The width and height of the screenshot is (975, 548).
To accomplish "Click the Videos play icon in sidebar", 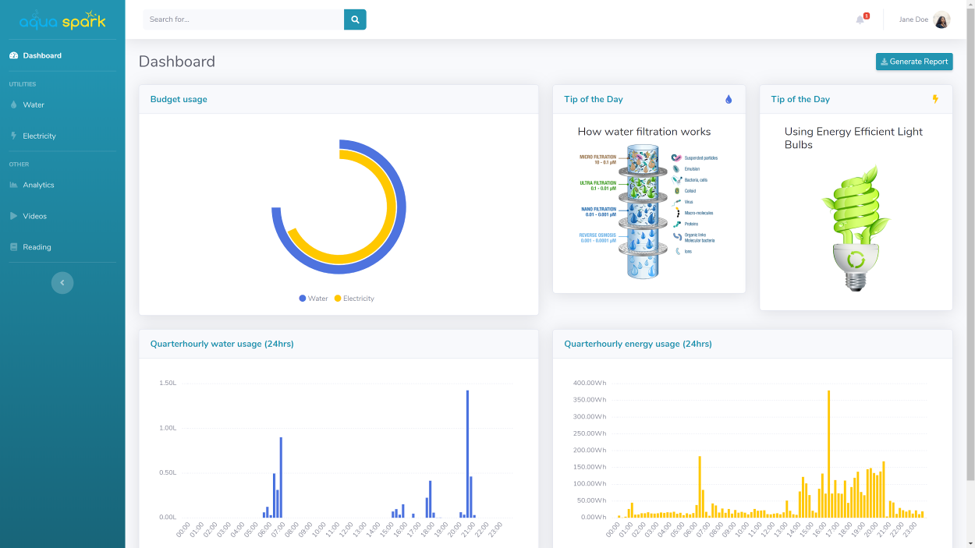I will pyautogui.click(x=14, y=216).
